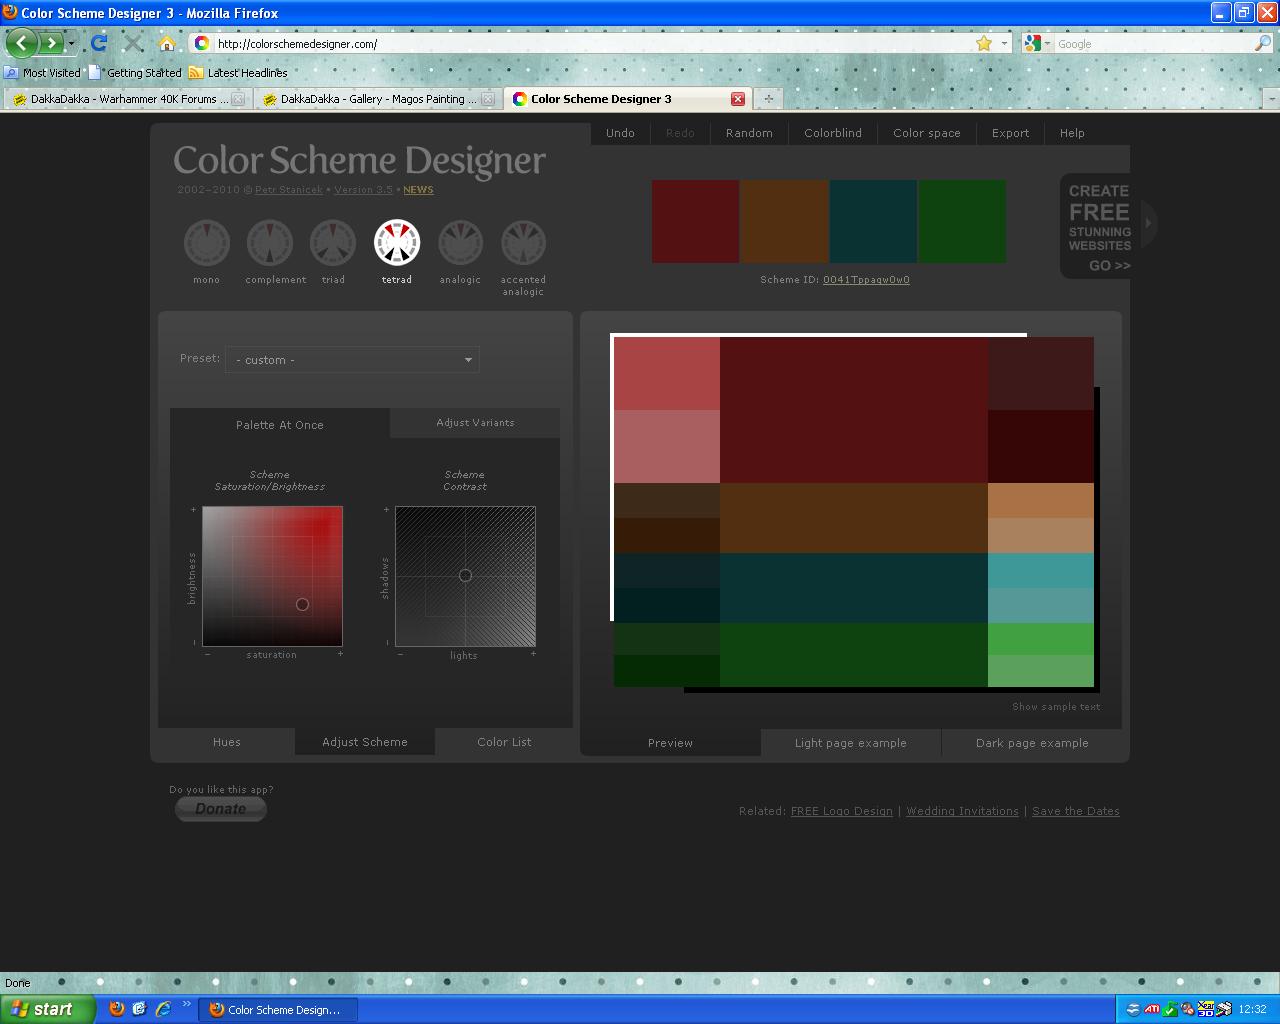Open the Scheme ID link
Image resolution: width=1280 pixels, height=1024 pixels.
pos(866,280)
